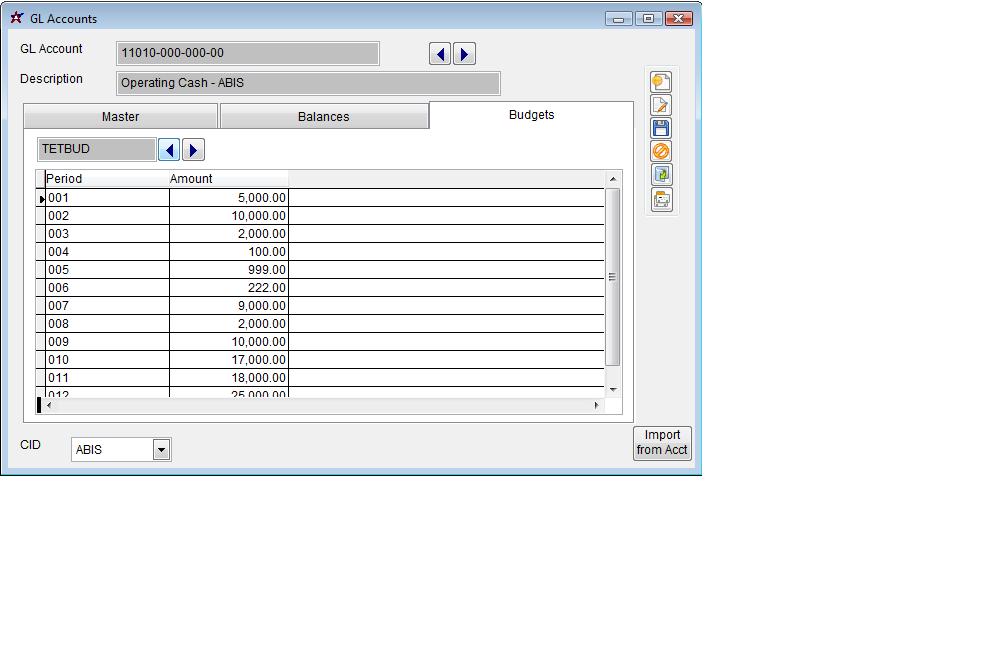Open the CID dropdown showing ABIS

pos(161,450)
